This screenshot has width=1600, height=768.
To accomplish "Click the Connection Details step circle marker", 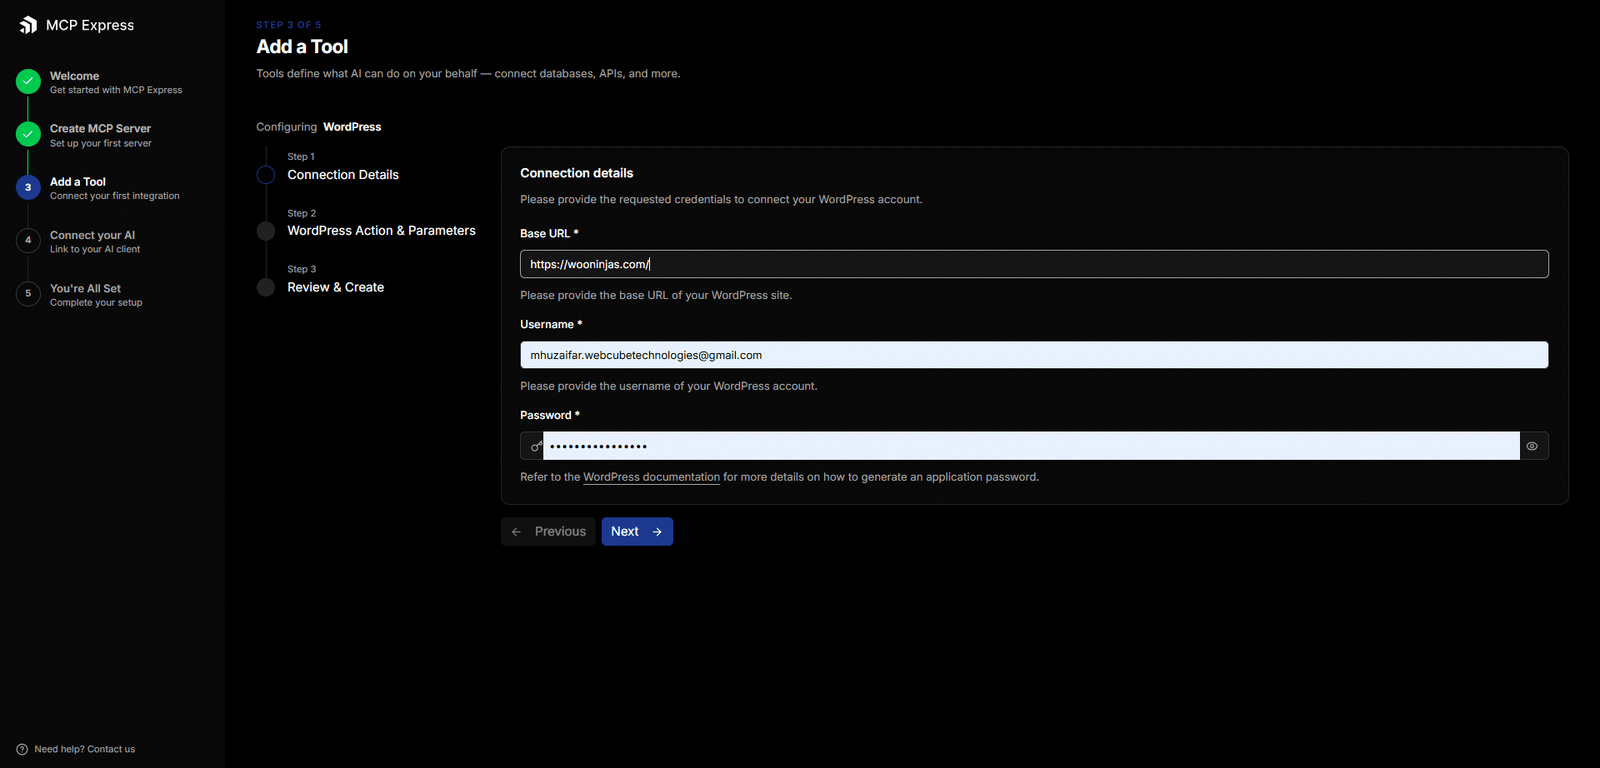I will pos(266,175).
